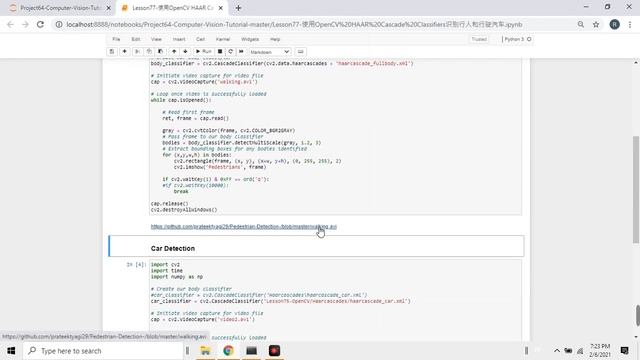
Task: Open a new browser tab
Action: point(238,8)
